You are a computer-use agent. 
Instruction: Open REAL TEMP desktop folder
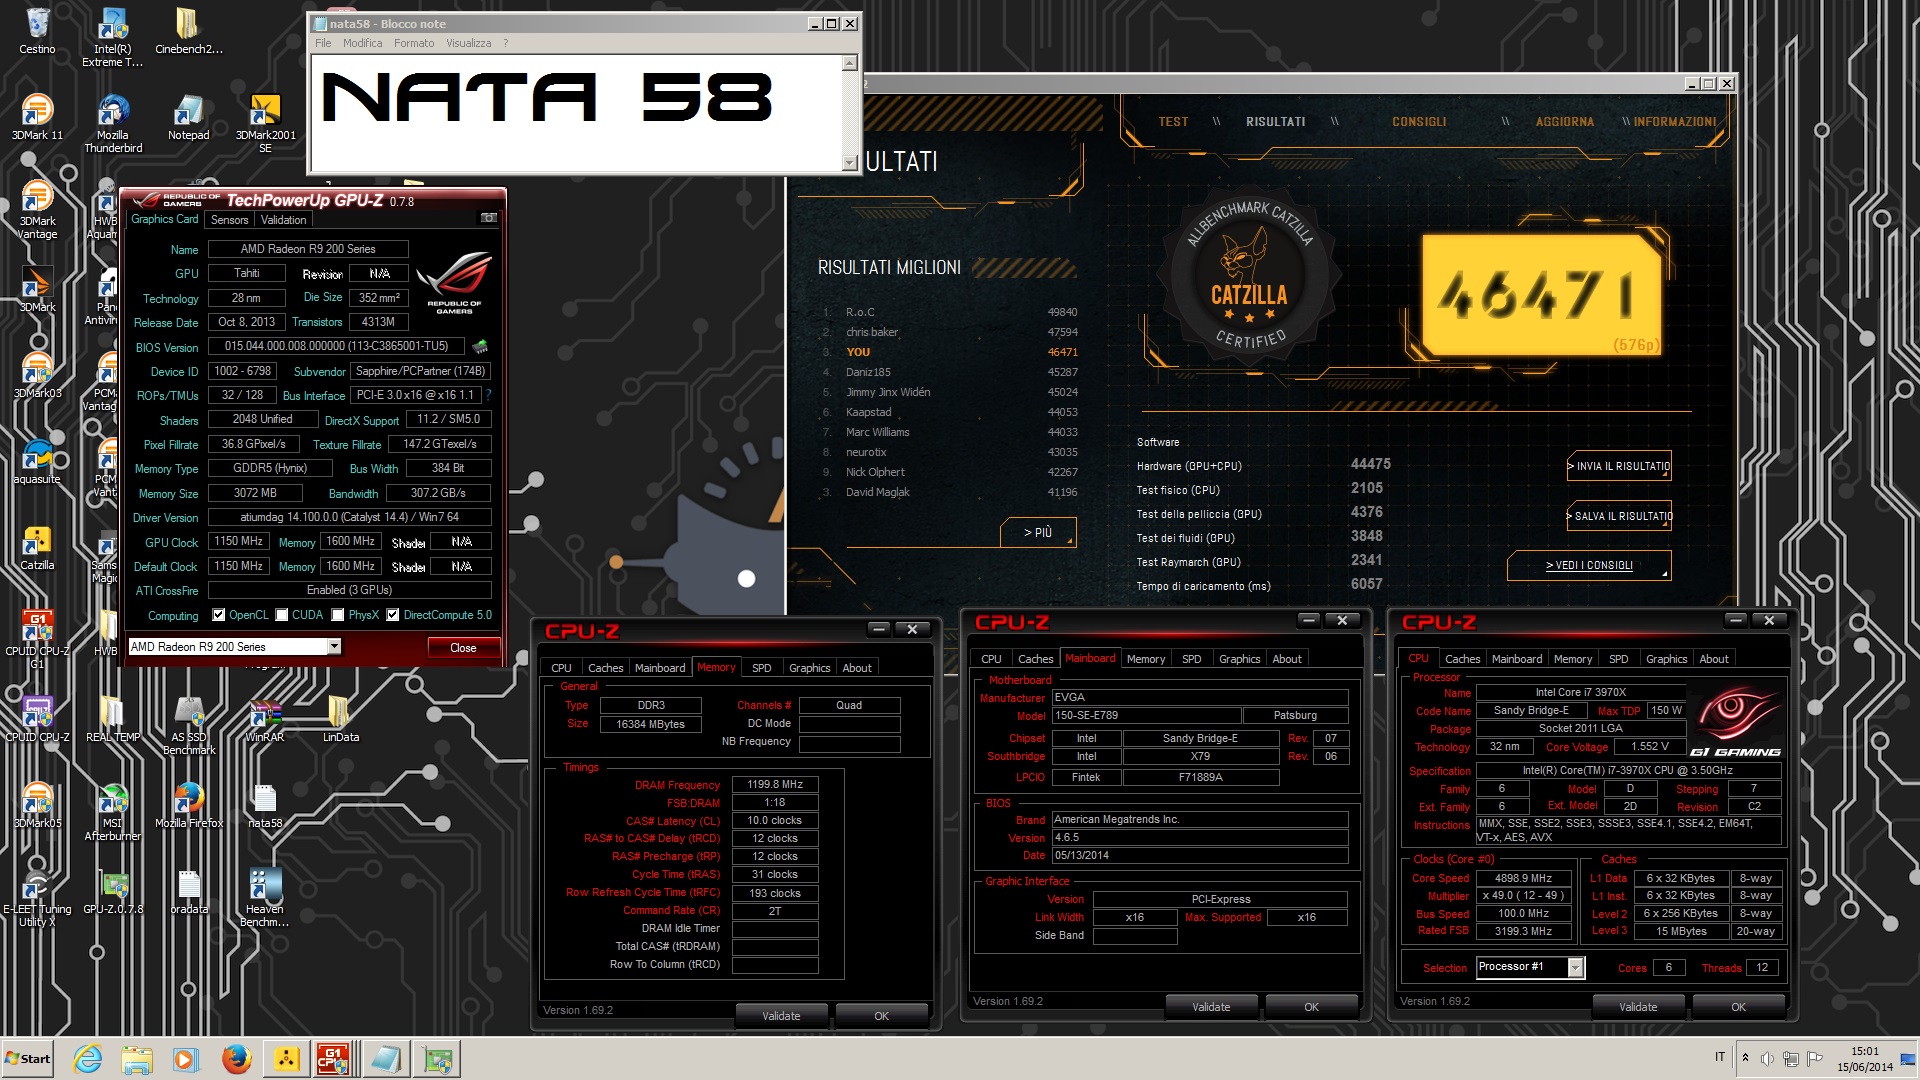click(x=112, y=718)
